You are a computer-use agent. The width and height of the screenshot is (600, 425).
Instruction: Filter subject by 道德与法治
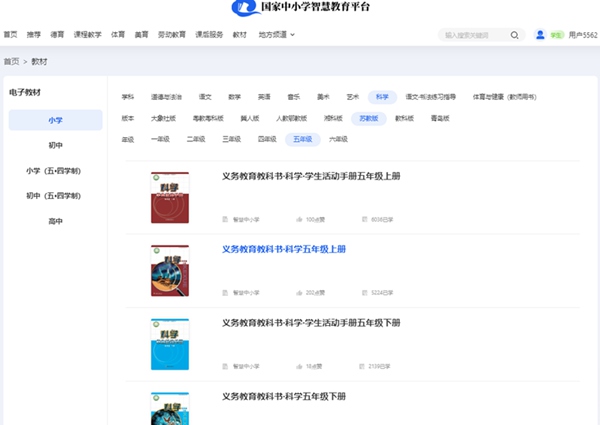pyautogui.click(x=166, y=97)
